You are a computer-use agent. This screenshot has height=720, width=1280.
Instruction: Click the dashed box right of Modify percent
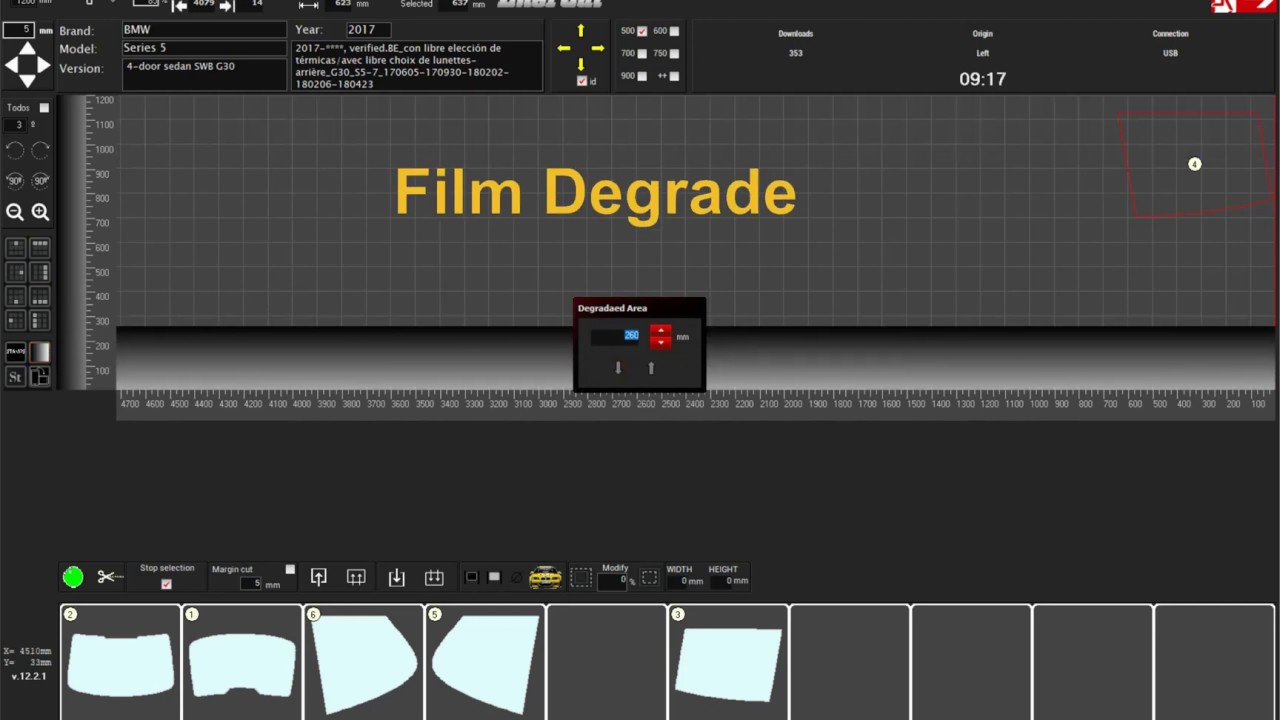tap(649, 577)
